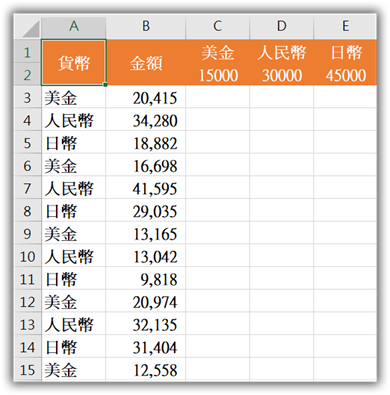The width and height of the screenshot is (390, 395).
Task: Click the cell with 16,698
Action: pyautogui.click(x=146, y=165)
